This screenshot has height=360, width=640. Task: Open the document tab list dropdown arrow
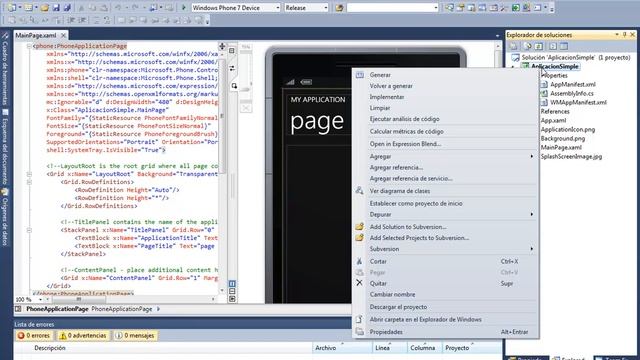pyautogui.click(x=497, y=36)
